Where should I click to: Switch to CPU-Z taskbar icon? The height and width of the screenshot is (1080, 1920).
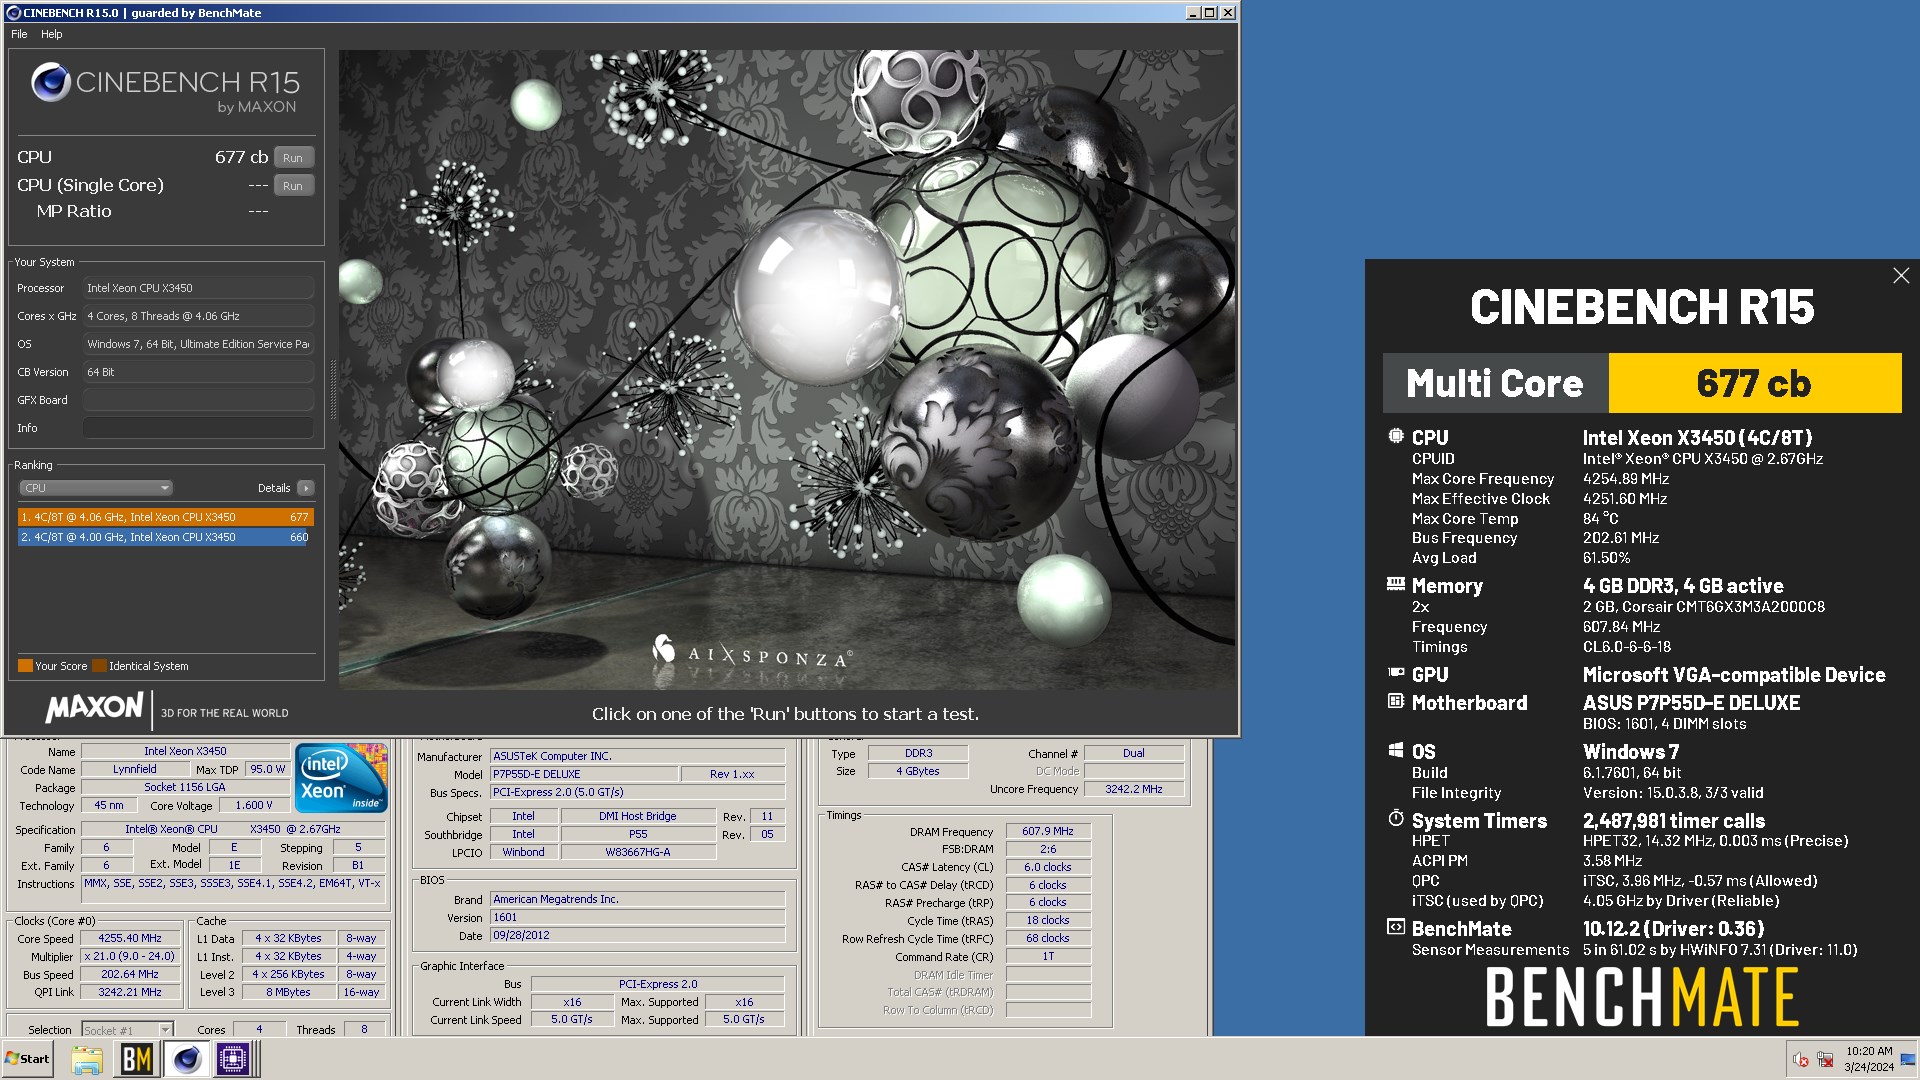pyautogui.click(x=234, y=1059)
